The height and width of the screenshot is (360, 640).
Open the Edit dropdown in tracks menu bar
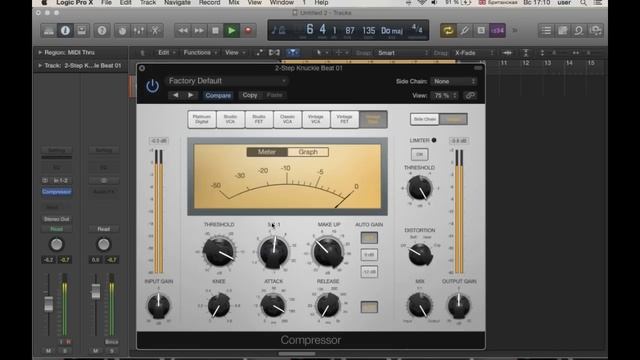point(167,53)
